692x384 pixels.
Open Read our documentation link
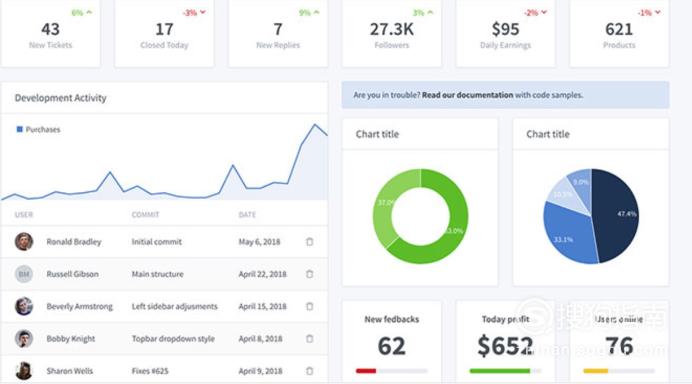[467, 95]
